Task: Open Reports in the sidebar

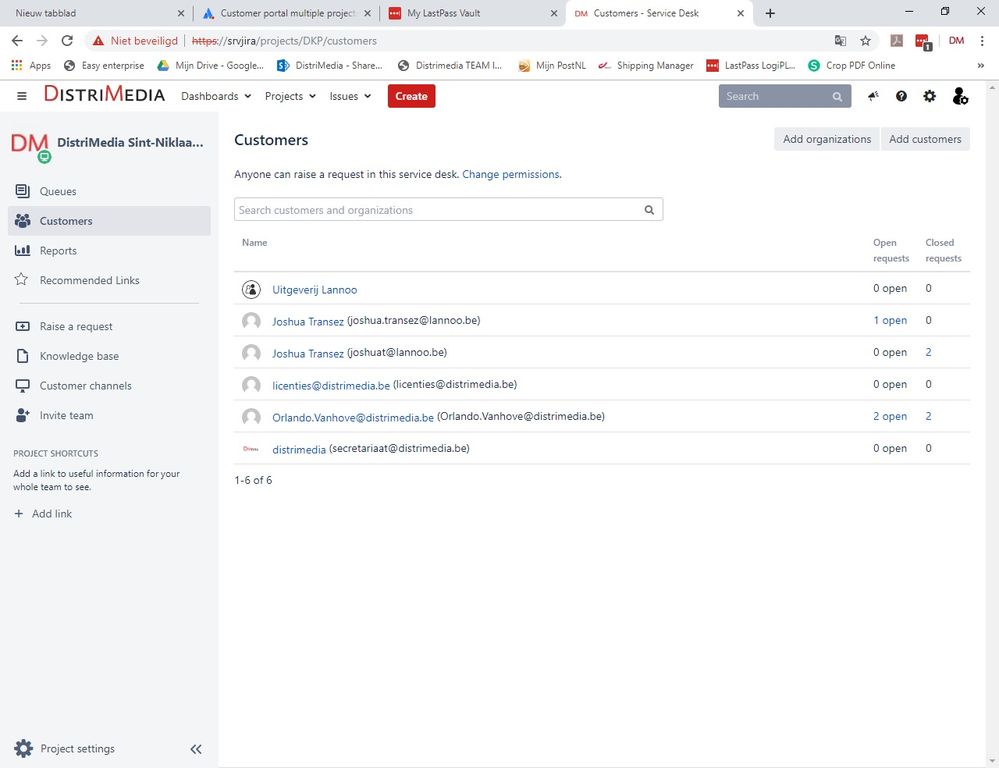Action: point(109,250)
